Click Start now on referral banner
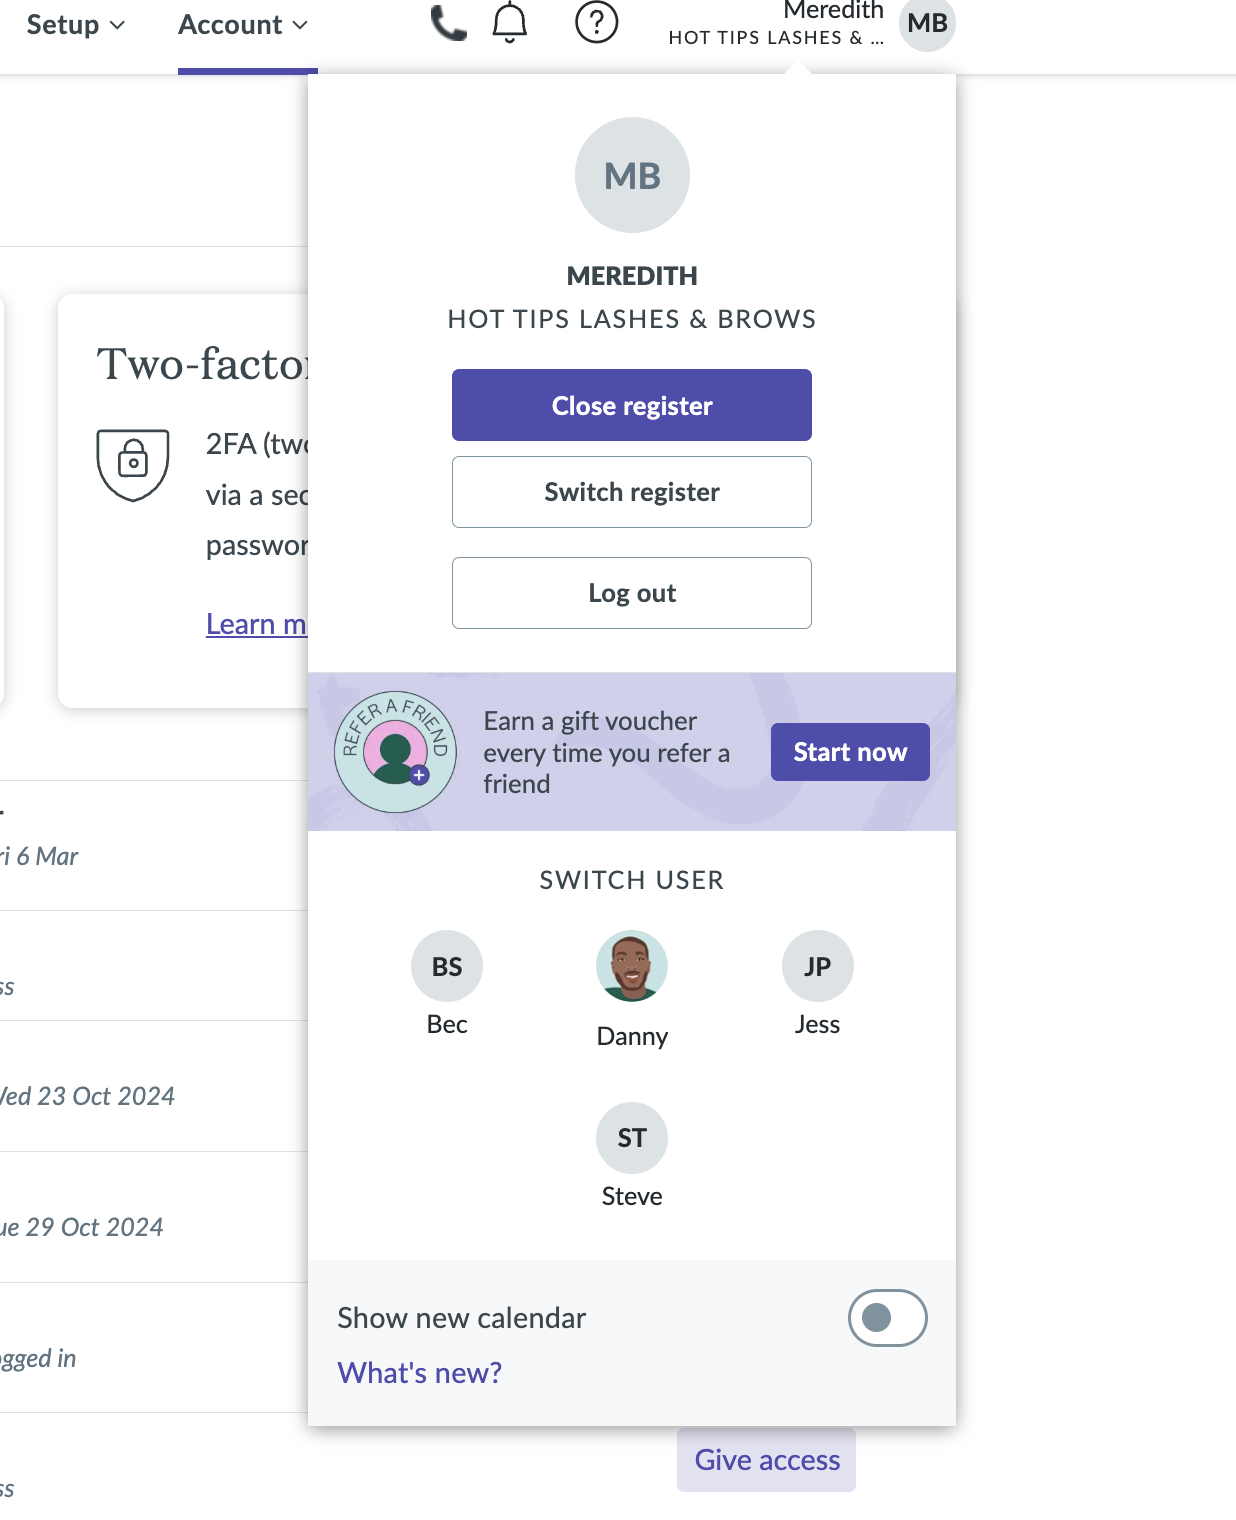 pos(850,752)
